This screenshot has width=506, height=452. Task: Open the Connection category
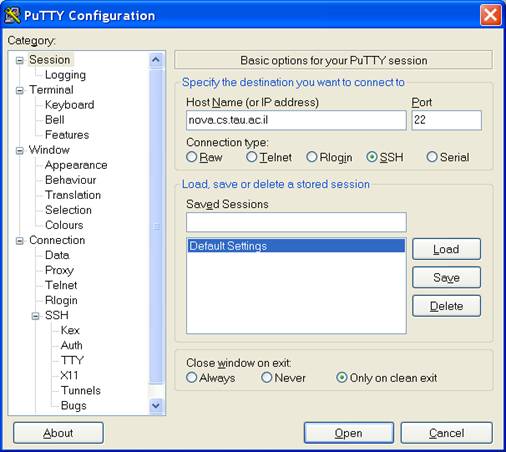[57, 240]
